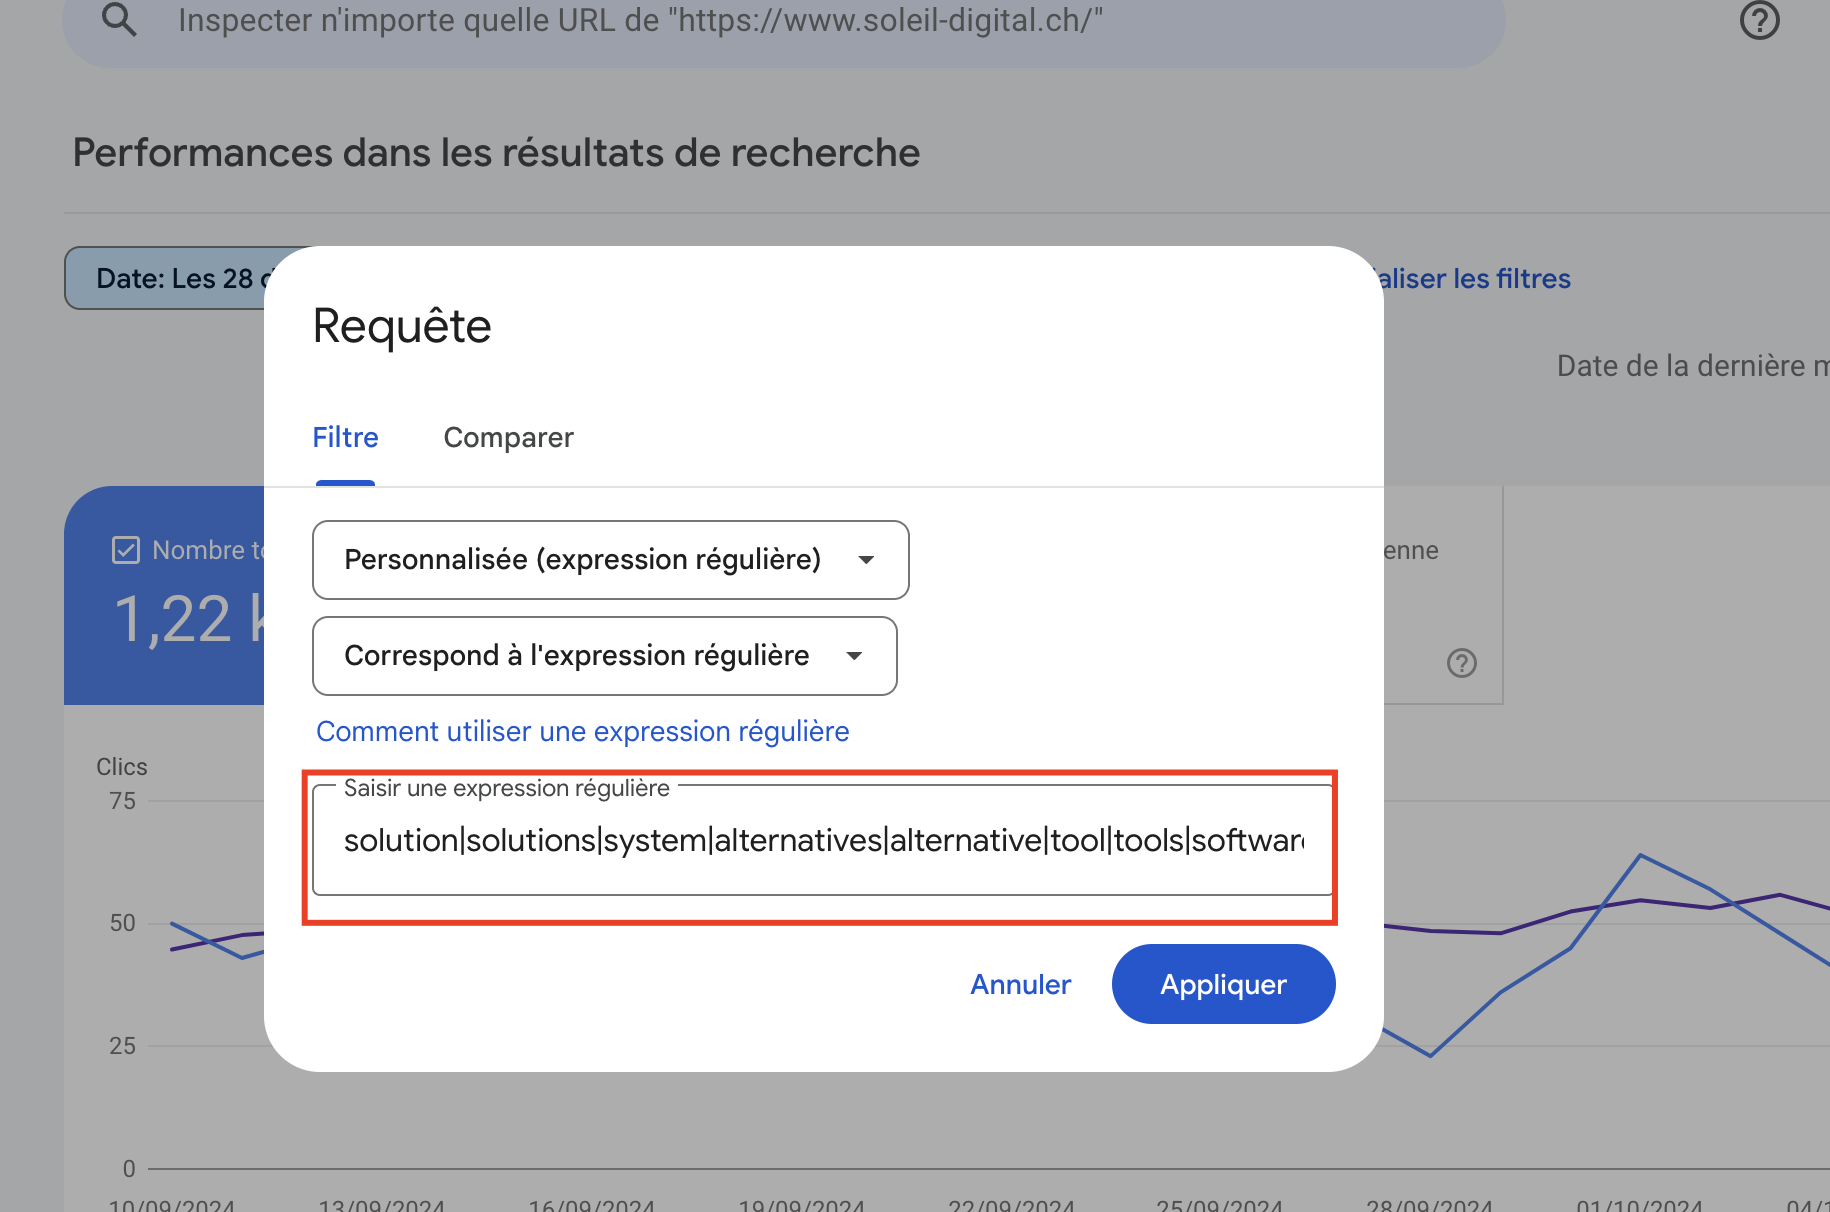Click the Annuler button

(1020, 985)
